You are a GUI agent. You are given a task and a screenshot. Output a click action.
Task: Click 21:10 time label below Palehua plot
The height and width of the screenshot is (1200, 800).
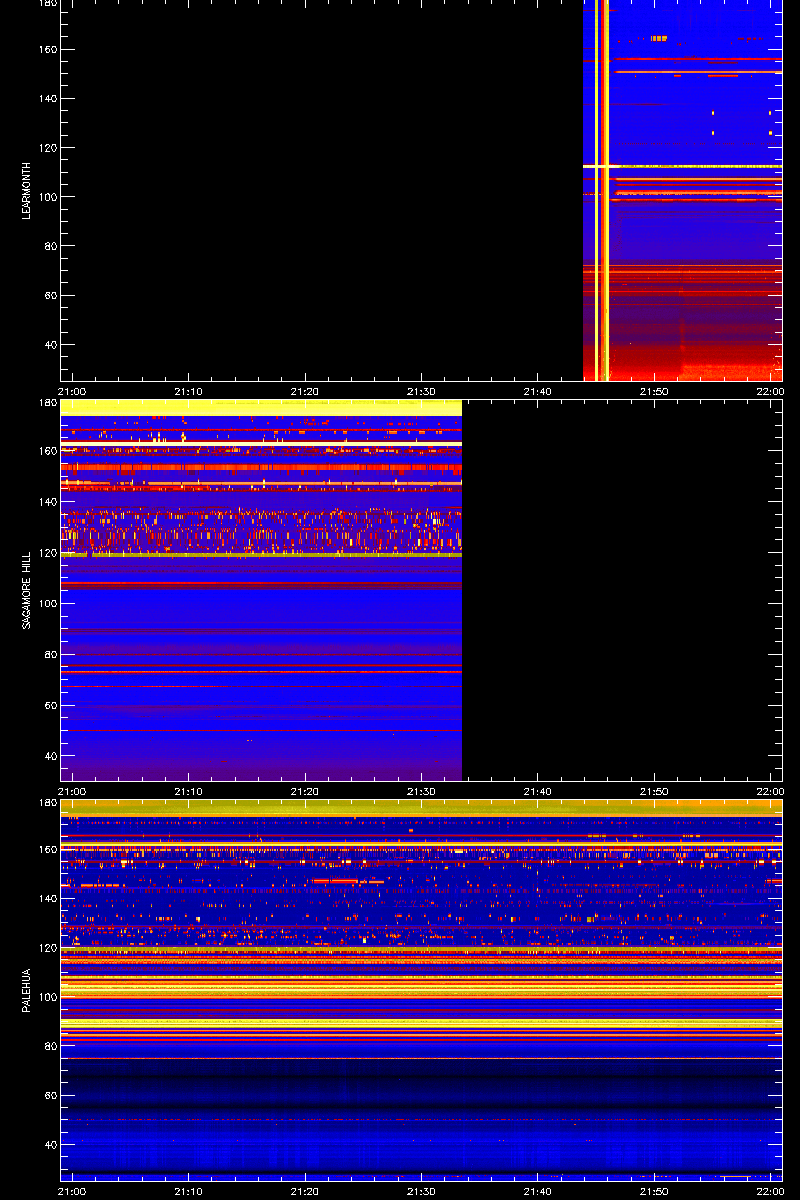189,1191
